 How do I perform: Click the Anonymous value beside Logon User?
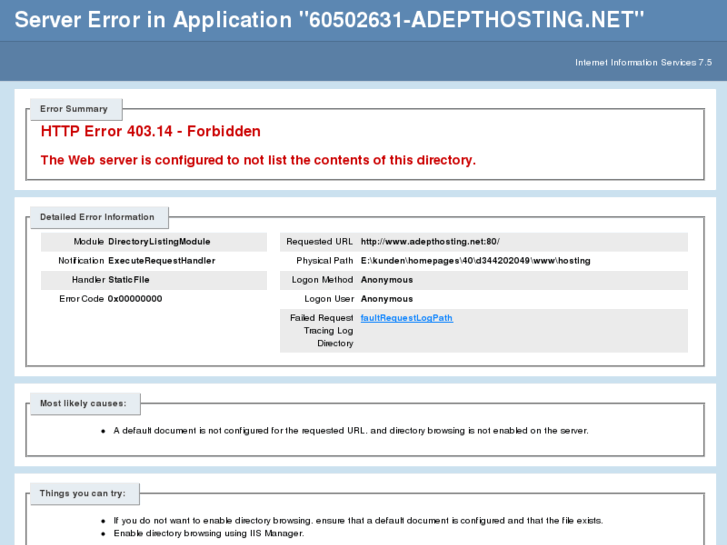click(387, 299)
